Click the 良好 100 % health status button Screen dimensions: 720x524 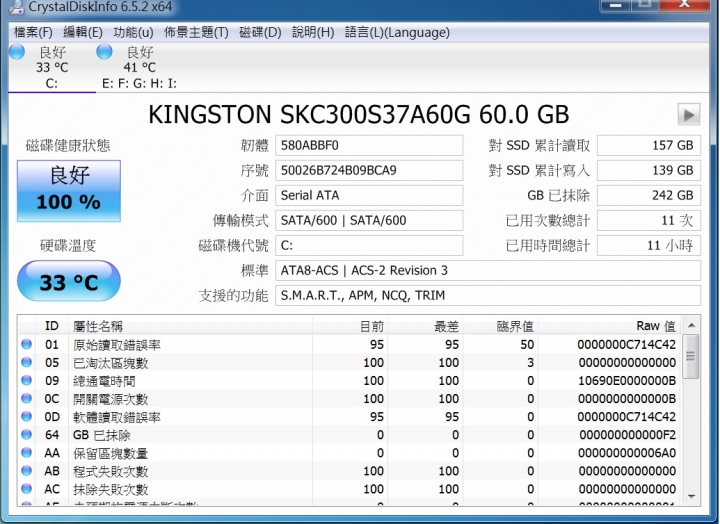[69, 191]
